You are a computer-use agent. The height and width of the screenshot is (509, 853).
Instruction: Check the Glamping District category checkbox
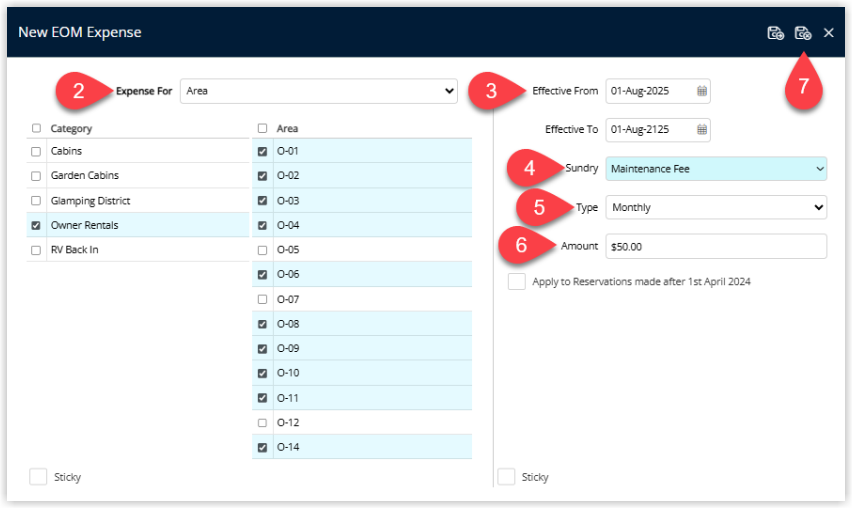(36, 201)
